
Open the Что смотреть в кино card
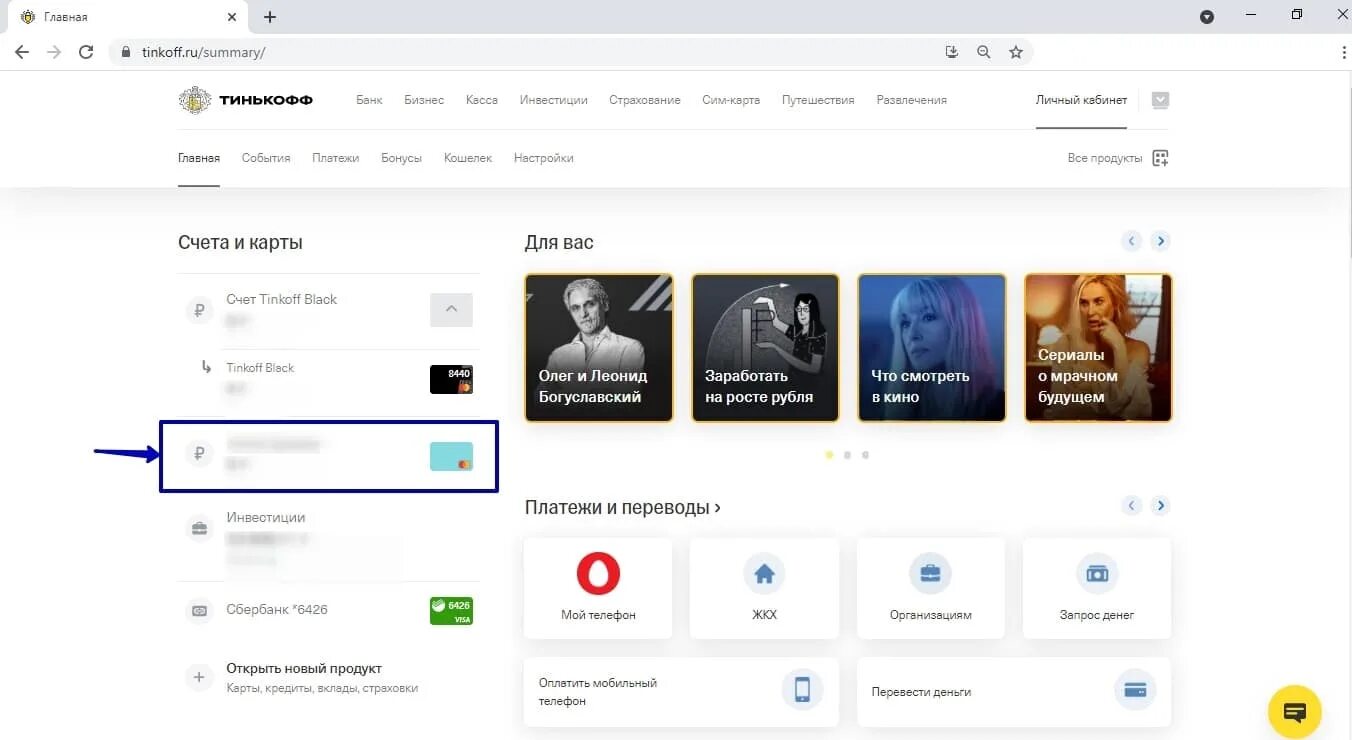931,348
